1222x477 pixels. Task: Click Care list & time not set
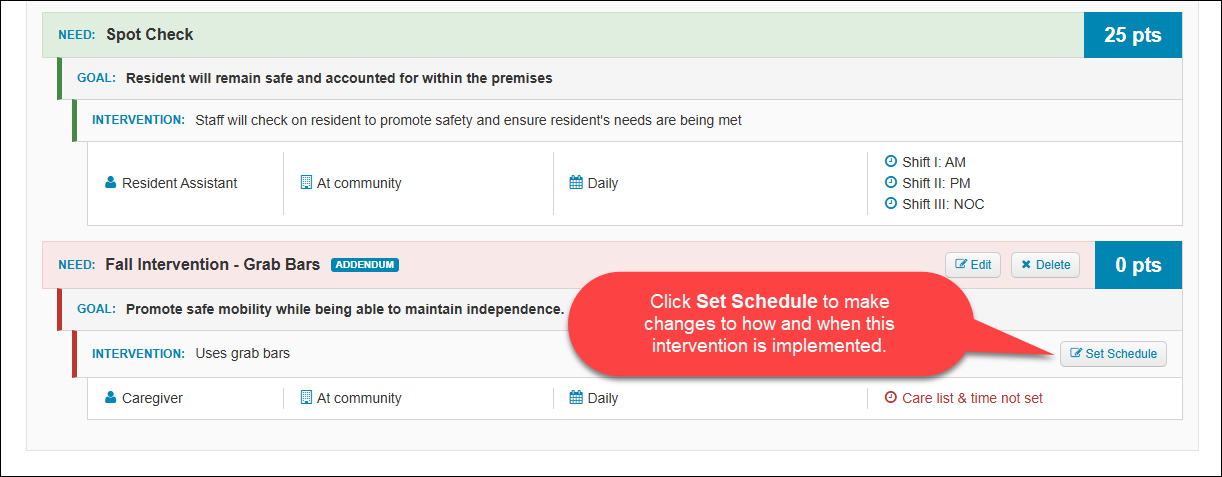tap(972, 398)
